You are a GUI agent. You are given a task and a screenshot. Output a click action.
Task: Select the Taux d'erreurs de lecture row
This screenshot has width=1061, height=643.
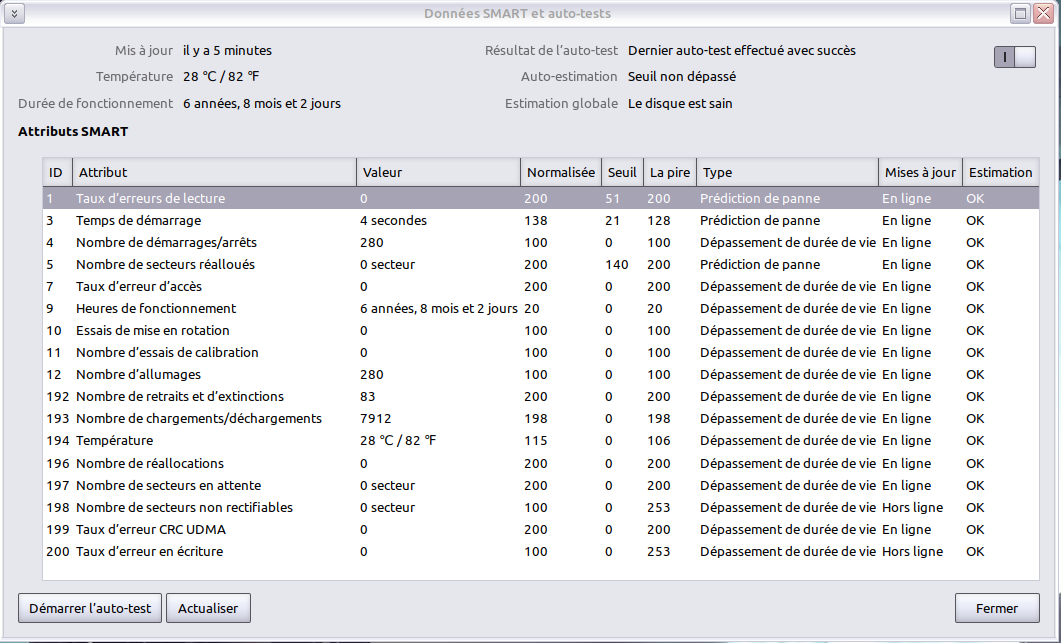pos(541,198)
